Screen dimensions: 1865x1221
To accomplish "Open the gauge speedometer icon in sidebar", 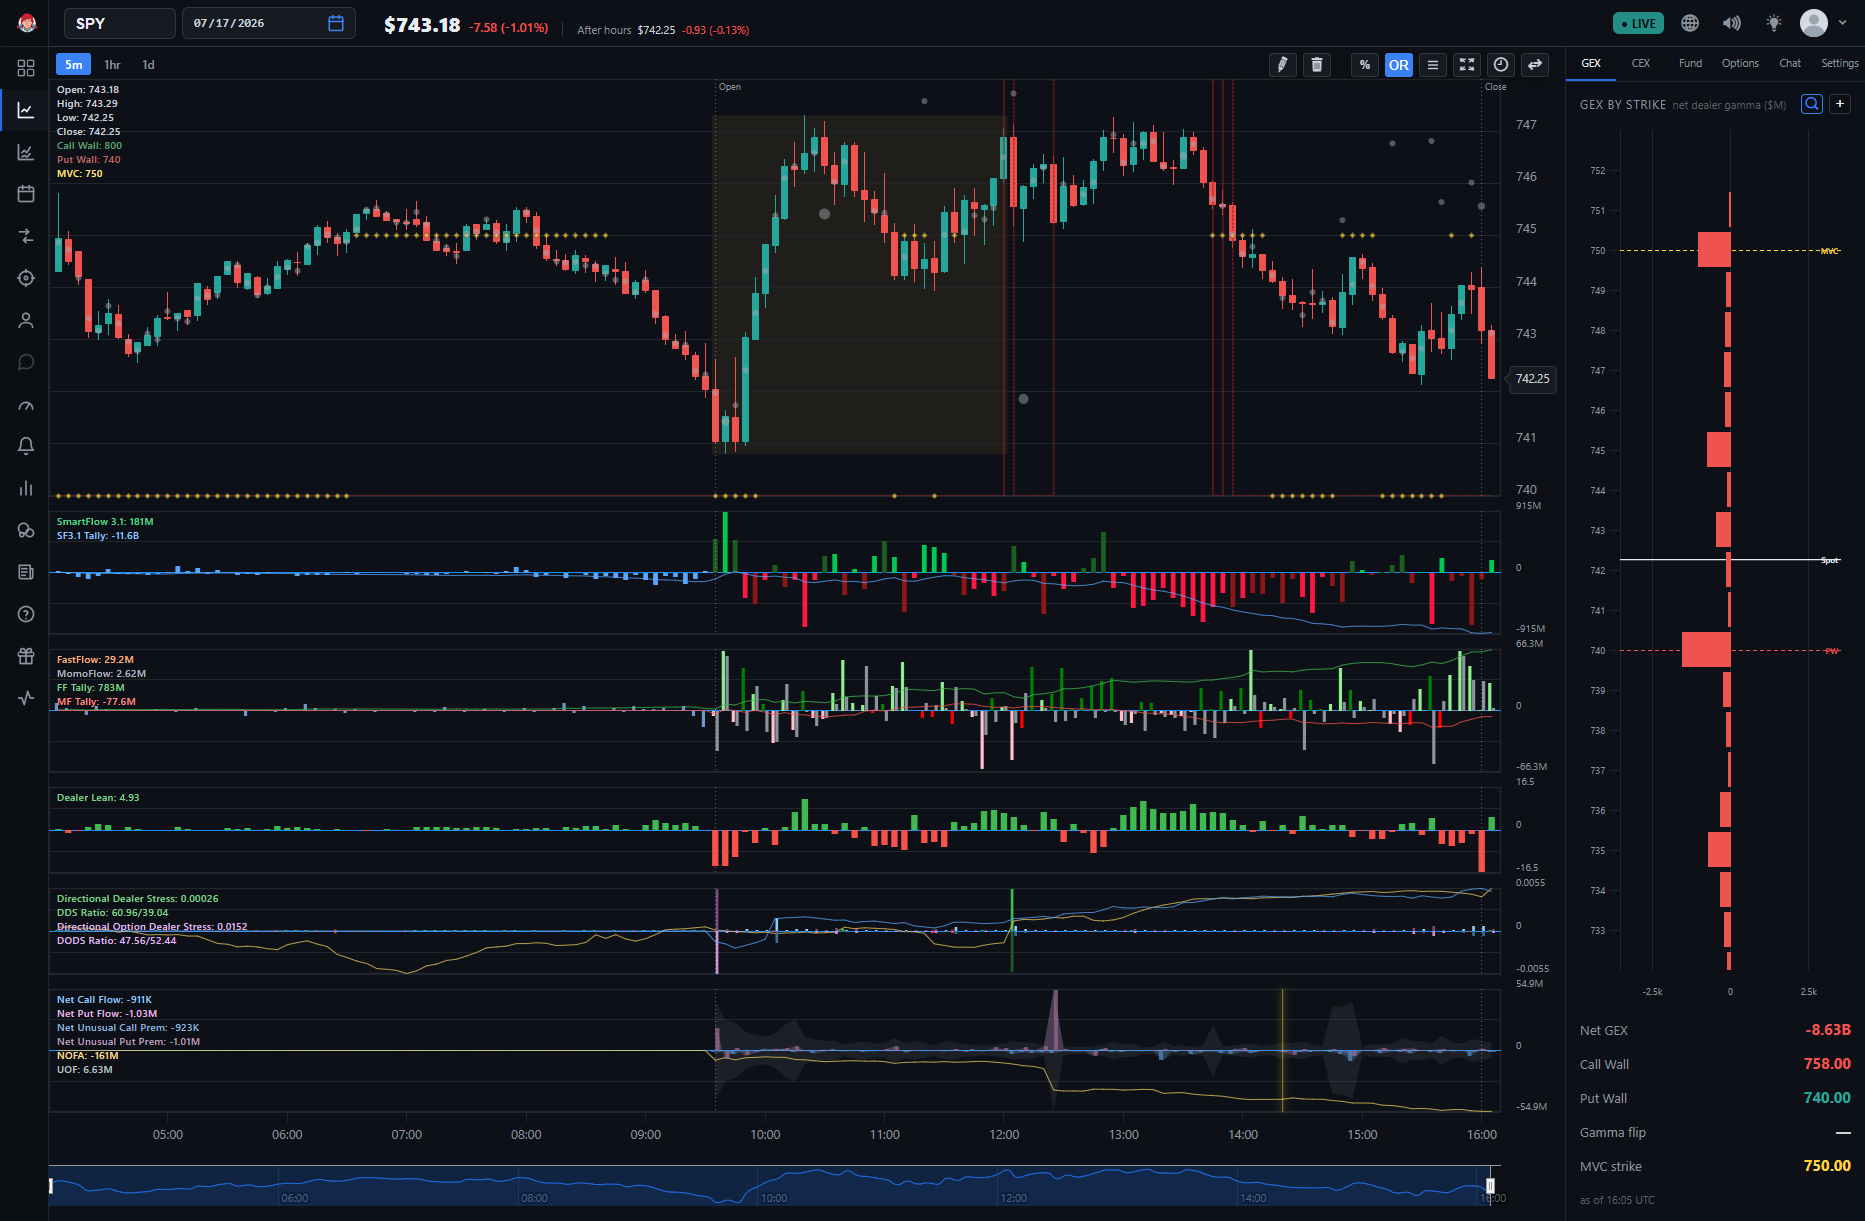I will (26, 405).
